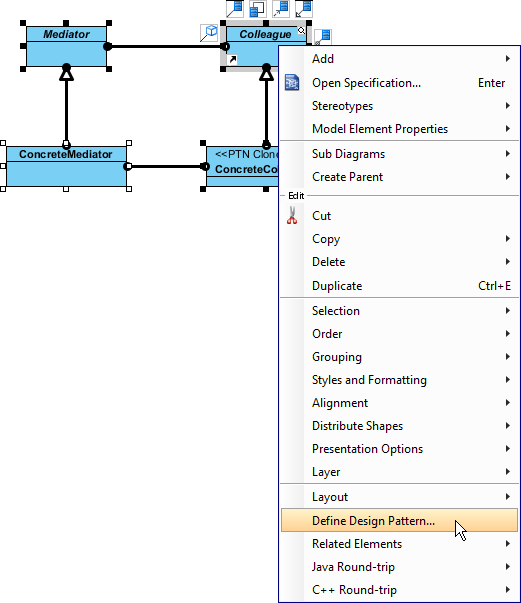The image size is (521, 603).
Task: Click the Mediator to Colleague association line
Action: (x=166, y=47)
